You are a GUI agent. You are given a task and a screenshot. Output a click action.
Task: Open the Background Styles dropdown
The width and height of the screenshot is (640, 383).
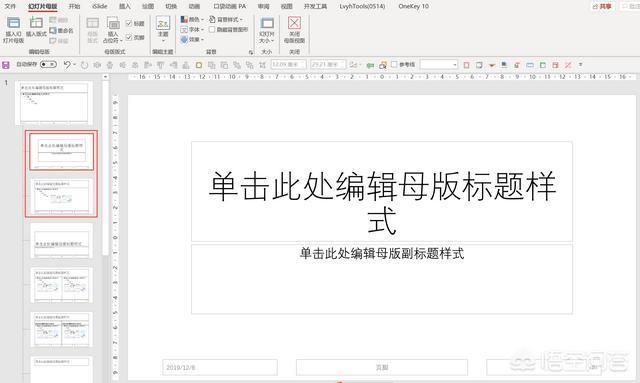(x=226, y=20)
